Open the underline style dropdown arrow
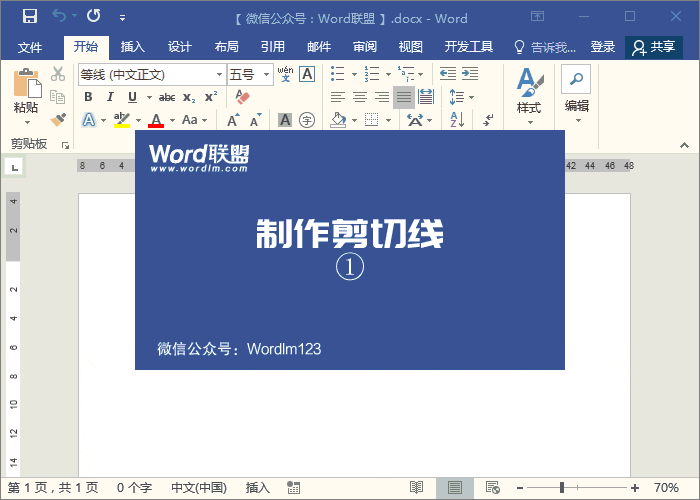 149,97
